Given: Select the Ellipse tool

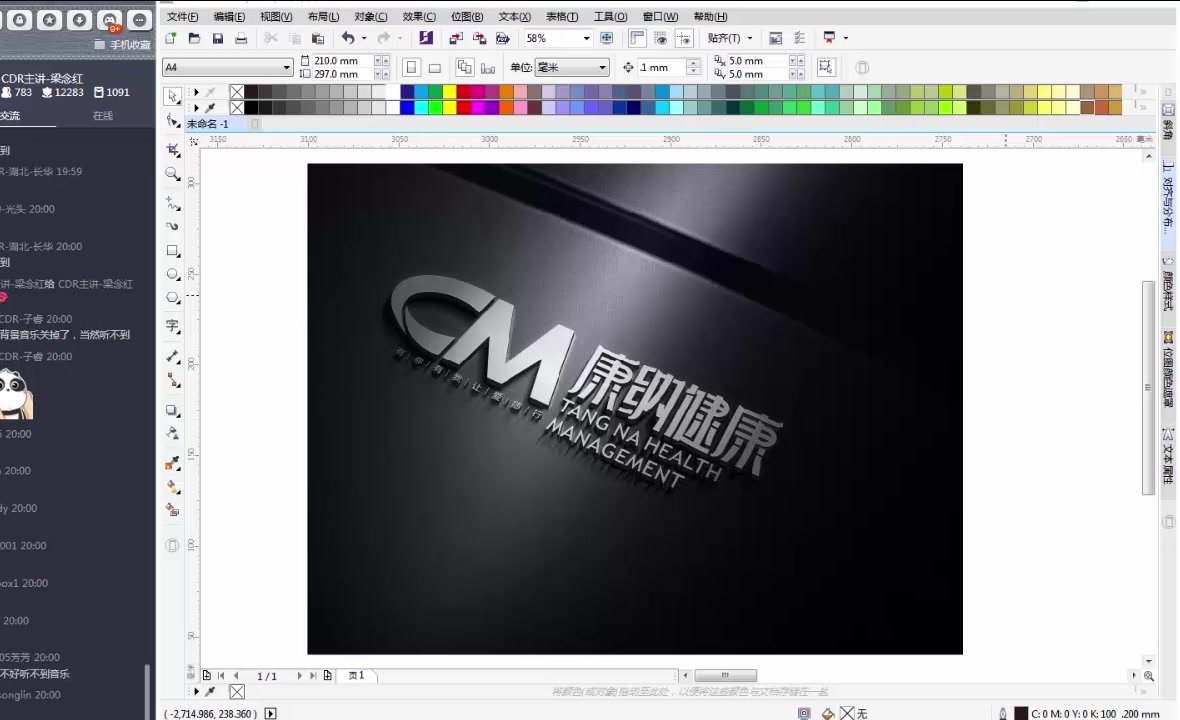Looking at the screenshot, I should pyautogui.click(x=172, y=276).
